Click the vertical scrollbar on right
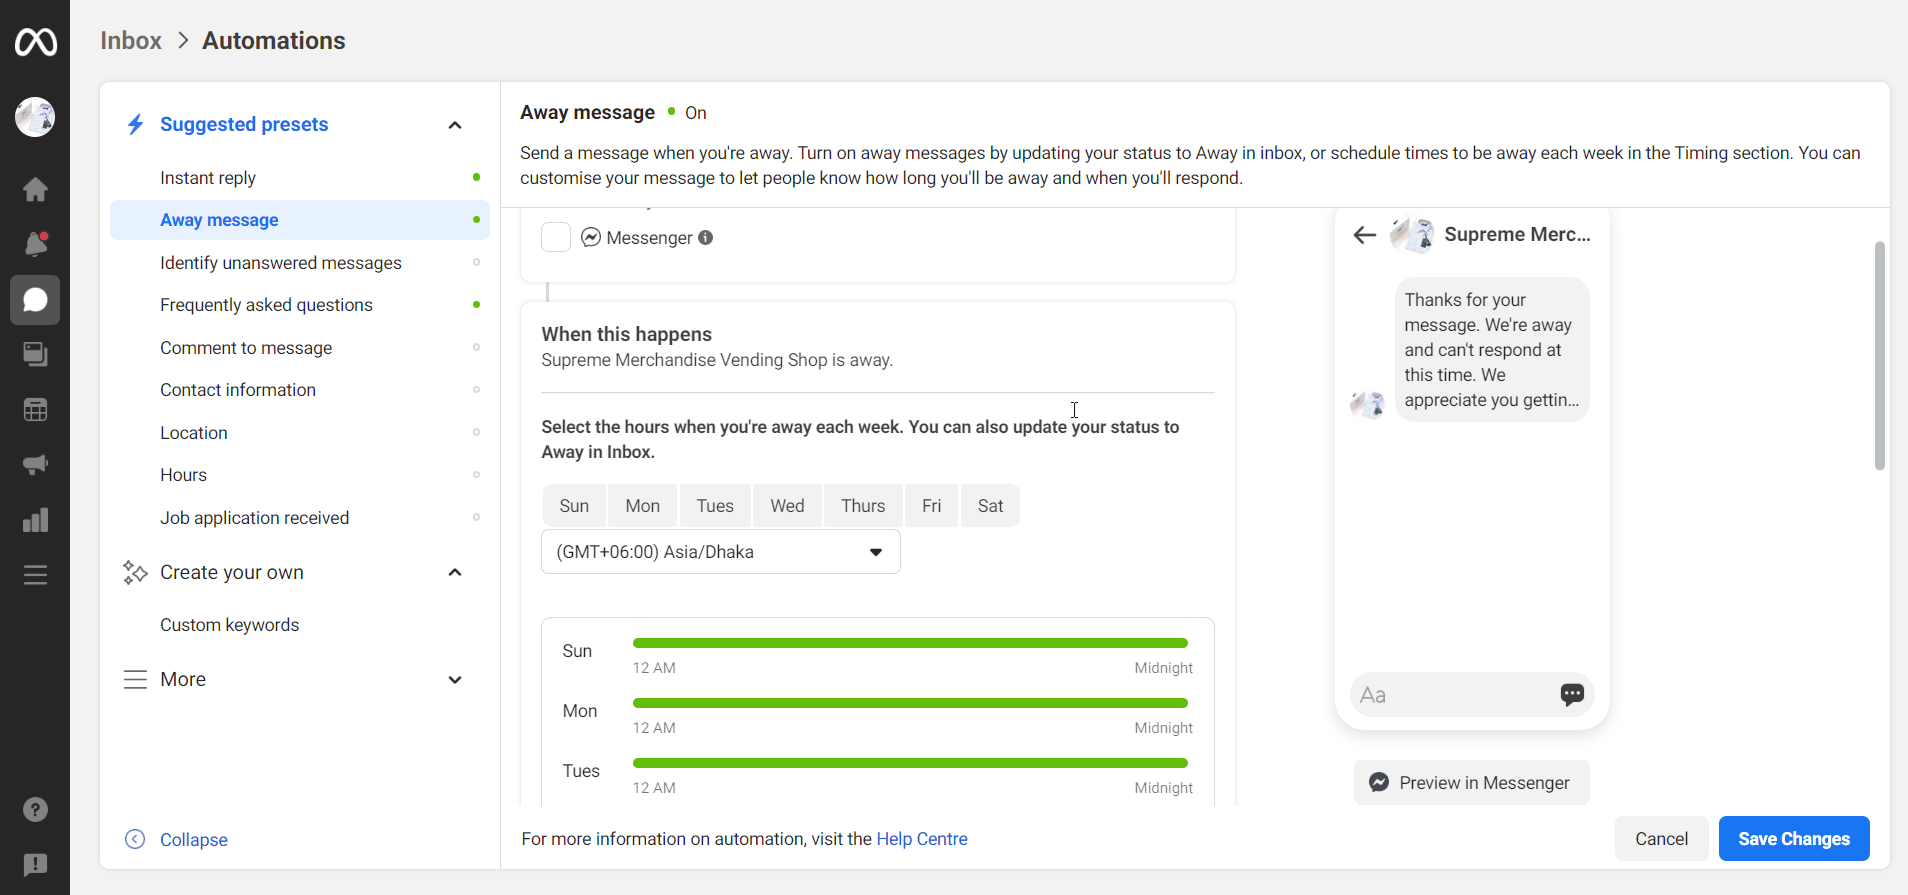Screen dimensions: 1908x895 click(x=1880, y=356)
